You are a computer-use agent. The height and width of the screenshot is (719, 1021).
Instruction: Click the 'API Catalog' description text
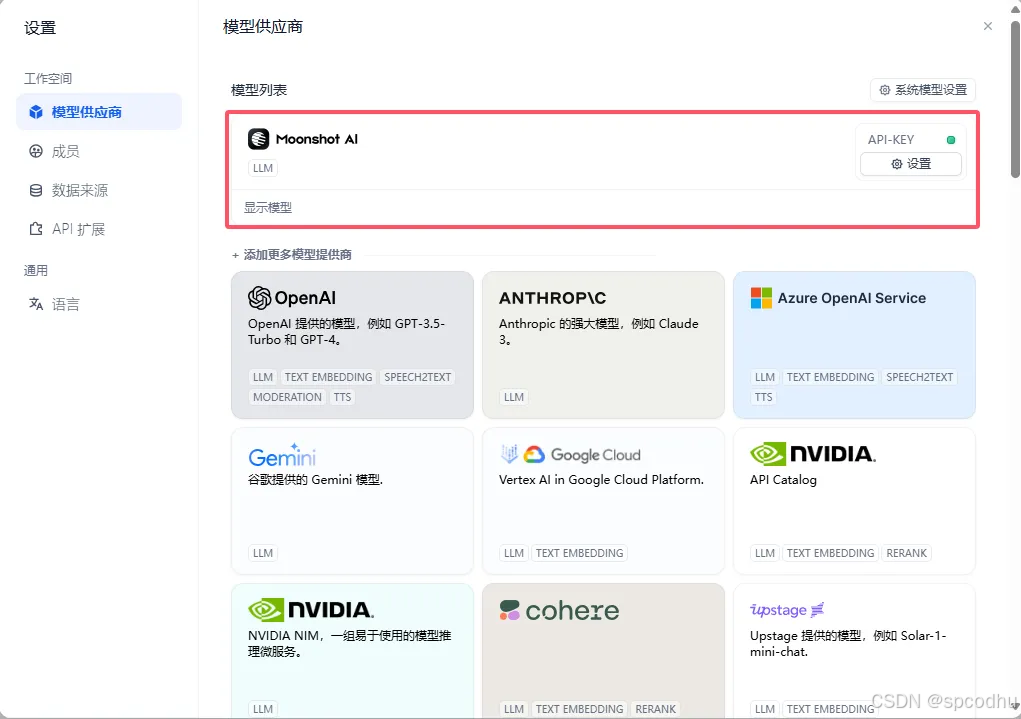point(783,479)
